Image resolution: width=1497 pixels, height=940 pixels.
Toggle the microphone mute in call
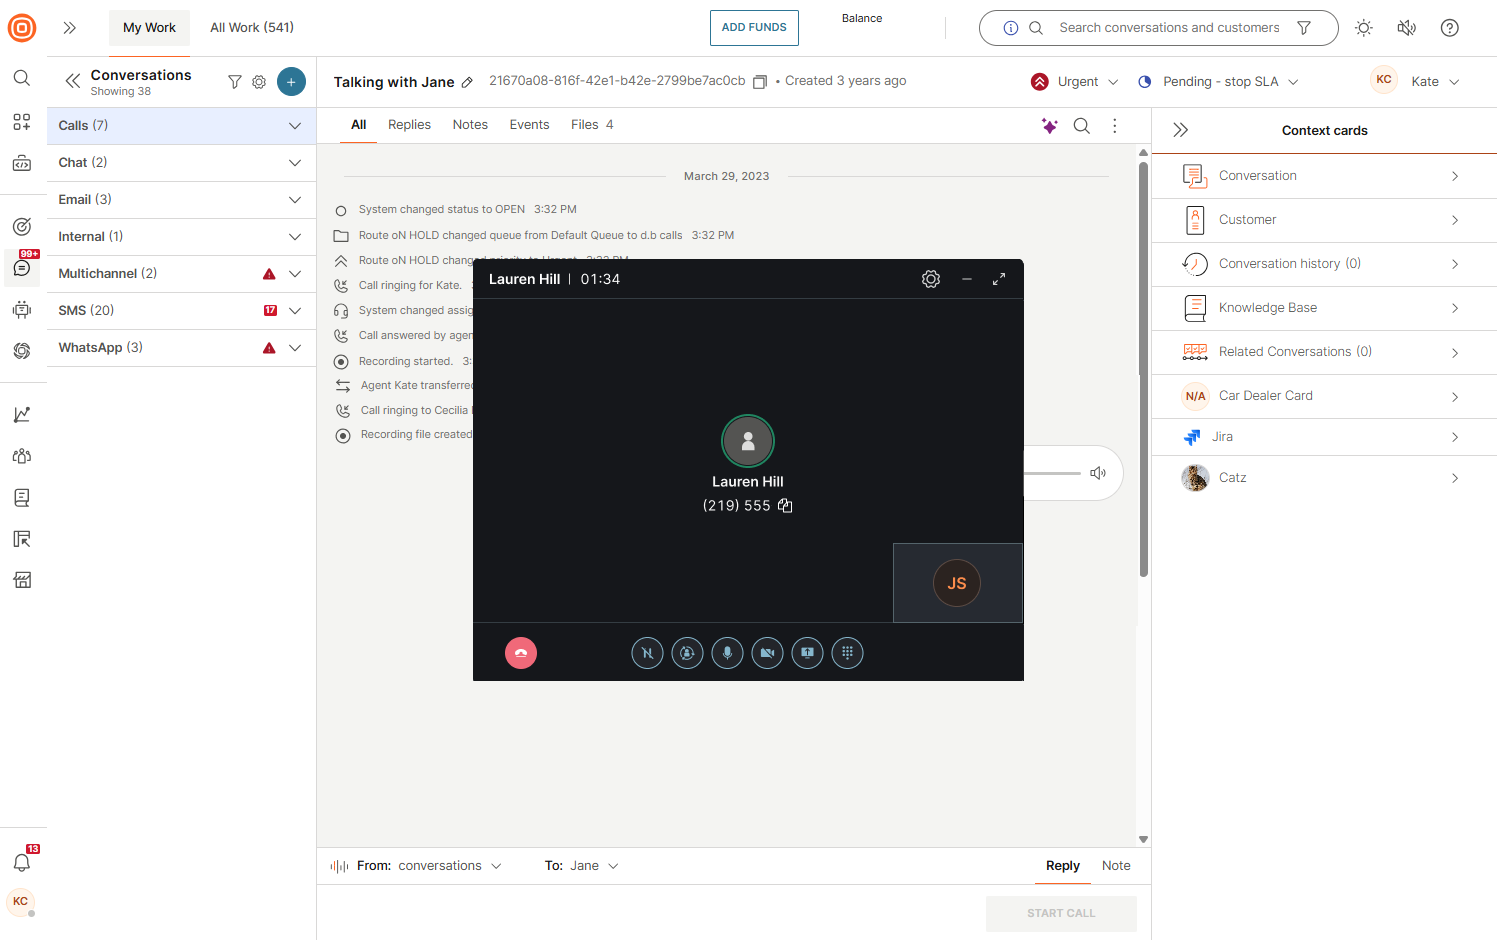click(727, 653)
